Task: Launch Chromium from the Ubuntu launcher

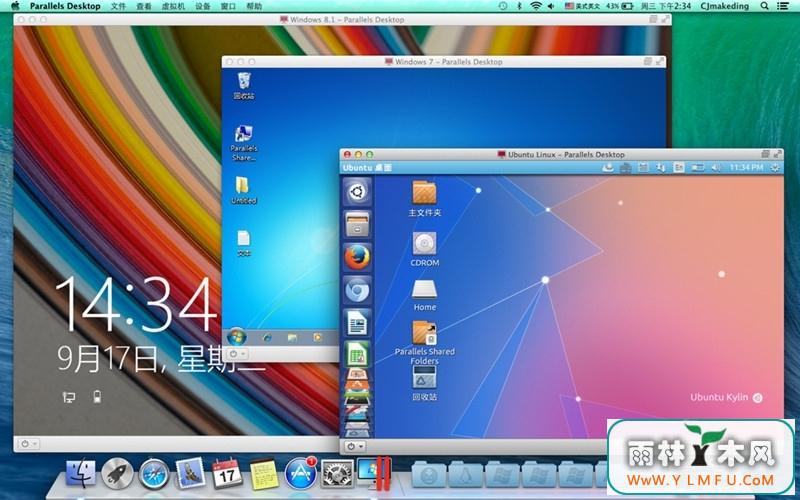Action: point(357,290)
